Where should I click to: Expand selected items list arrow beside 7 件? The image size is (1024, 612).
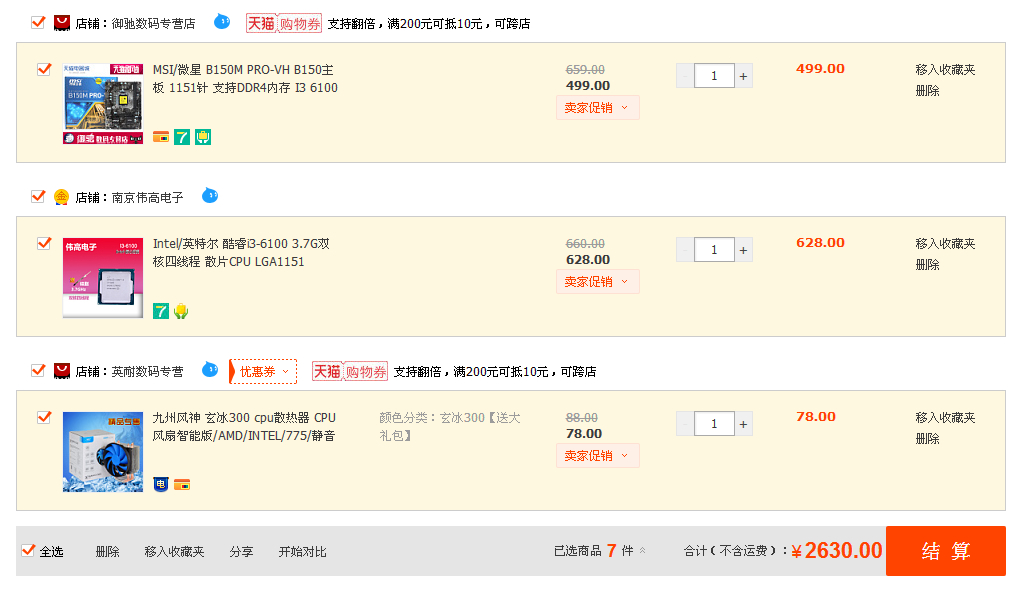[x=643, y=551]
